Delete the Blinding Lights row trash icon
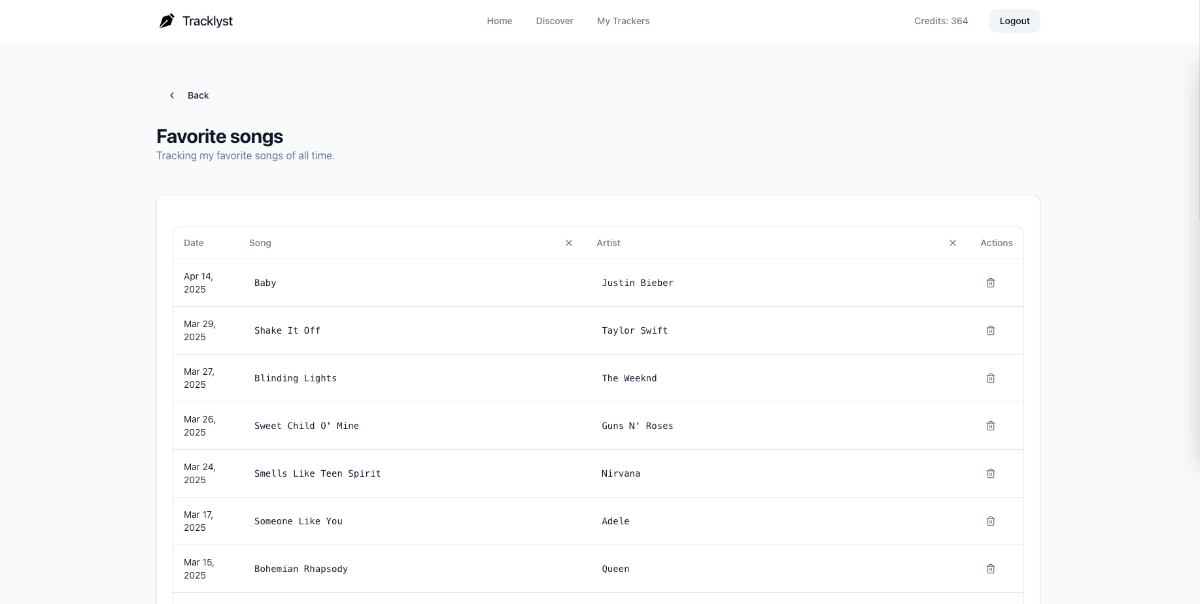The height and width of the screenshot is (604, 1200). [991, 378]
